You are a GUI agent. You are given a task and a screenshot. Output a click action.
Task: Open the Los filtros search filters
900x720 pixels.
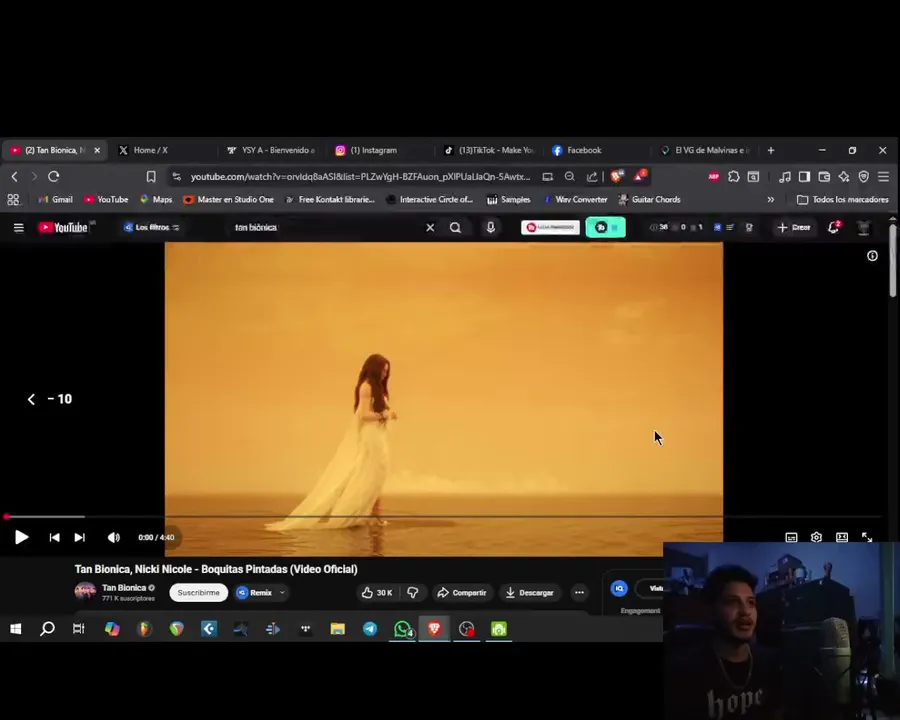152,228
